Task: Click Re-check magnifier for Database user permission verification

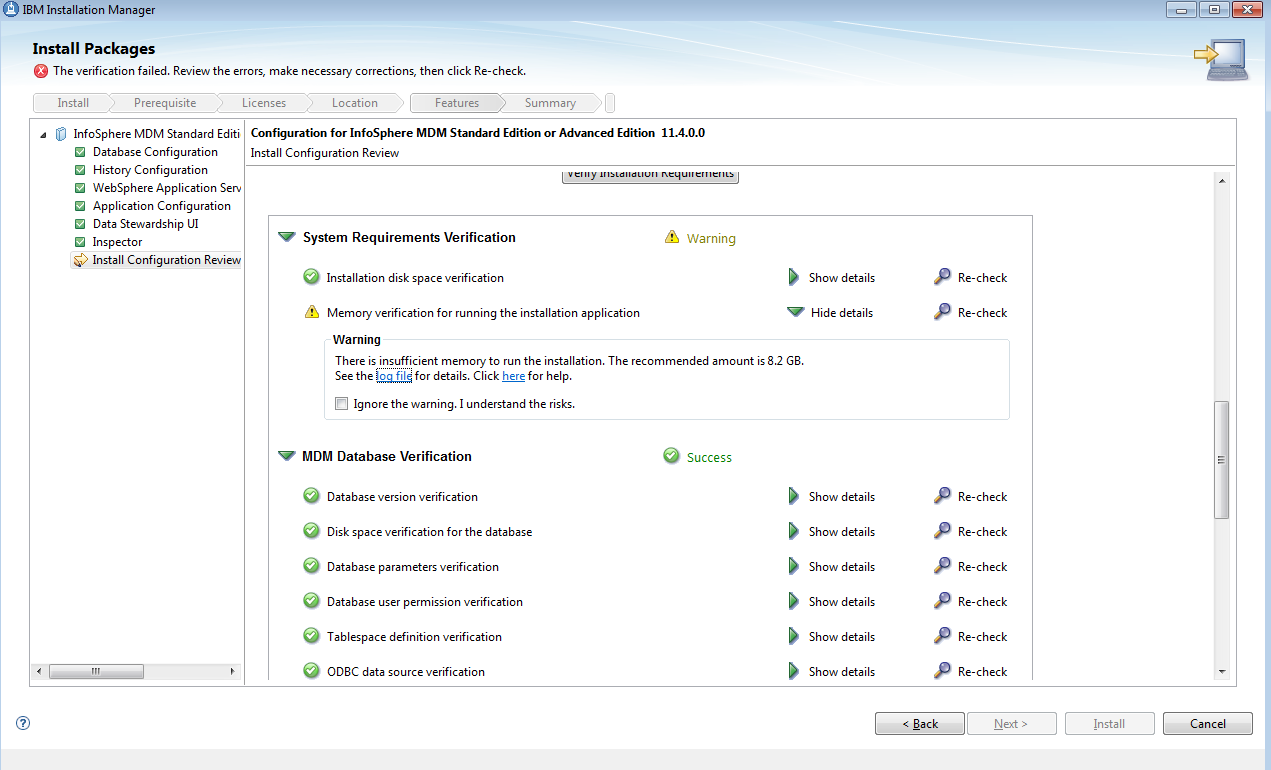Action: coord(942,601)
